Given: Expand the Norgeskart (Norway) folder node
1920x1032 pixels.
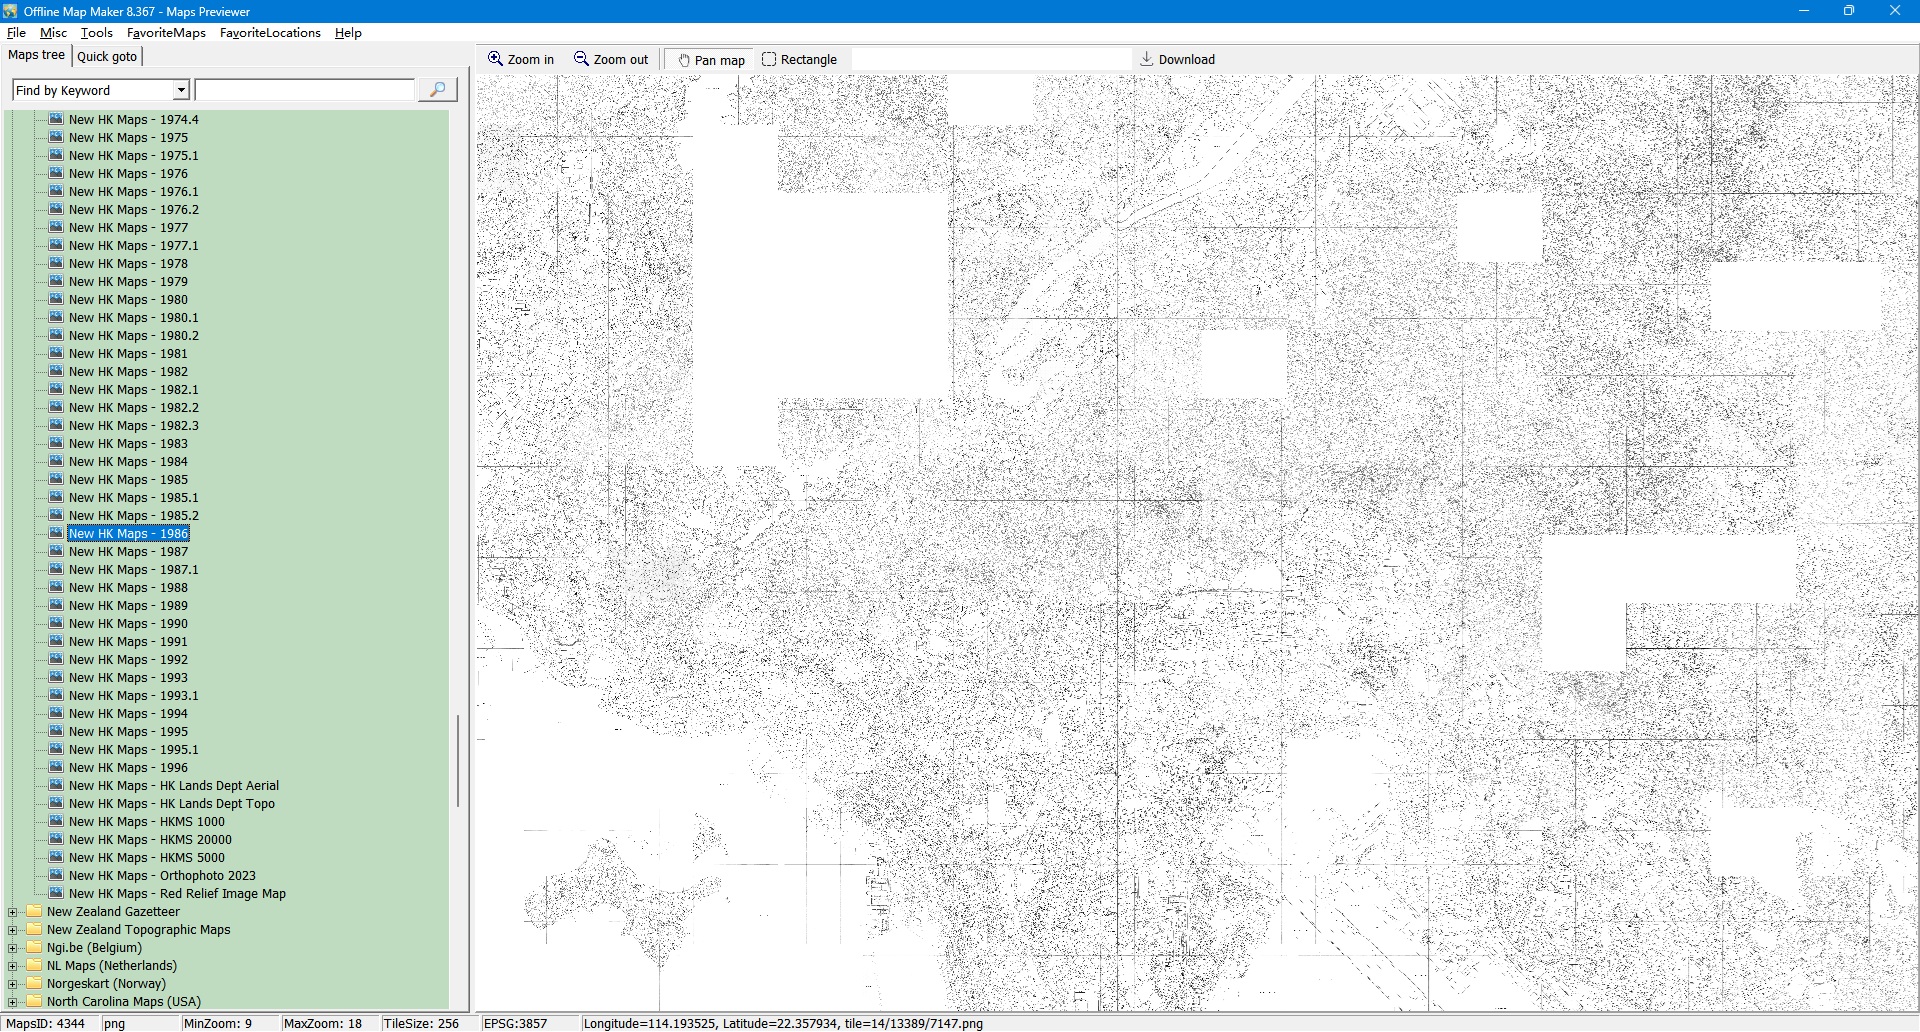Looking at the screenshot, I should (12, 984).
